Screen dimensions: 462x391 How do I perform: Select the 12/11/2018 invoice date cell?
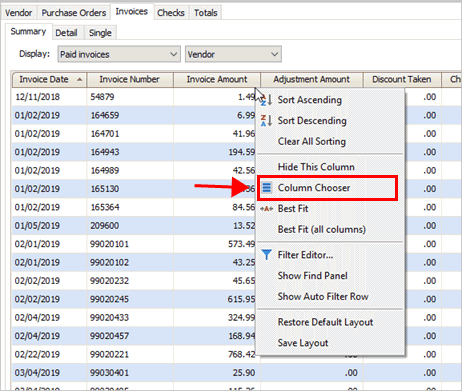[49, 97]
